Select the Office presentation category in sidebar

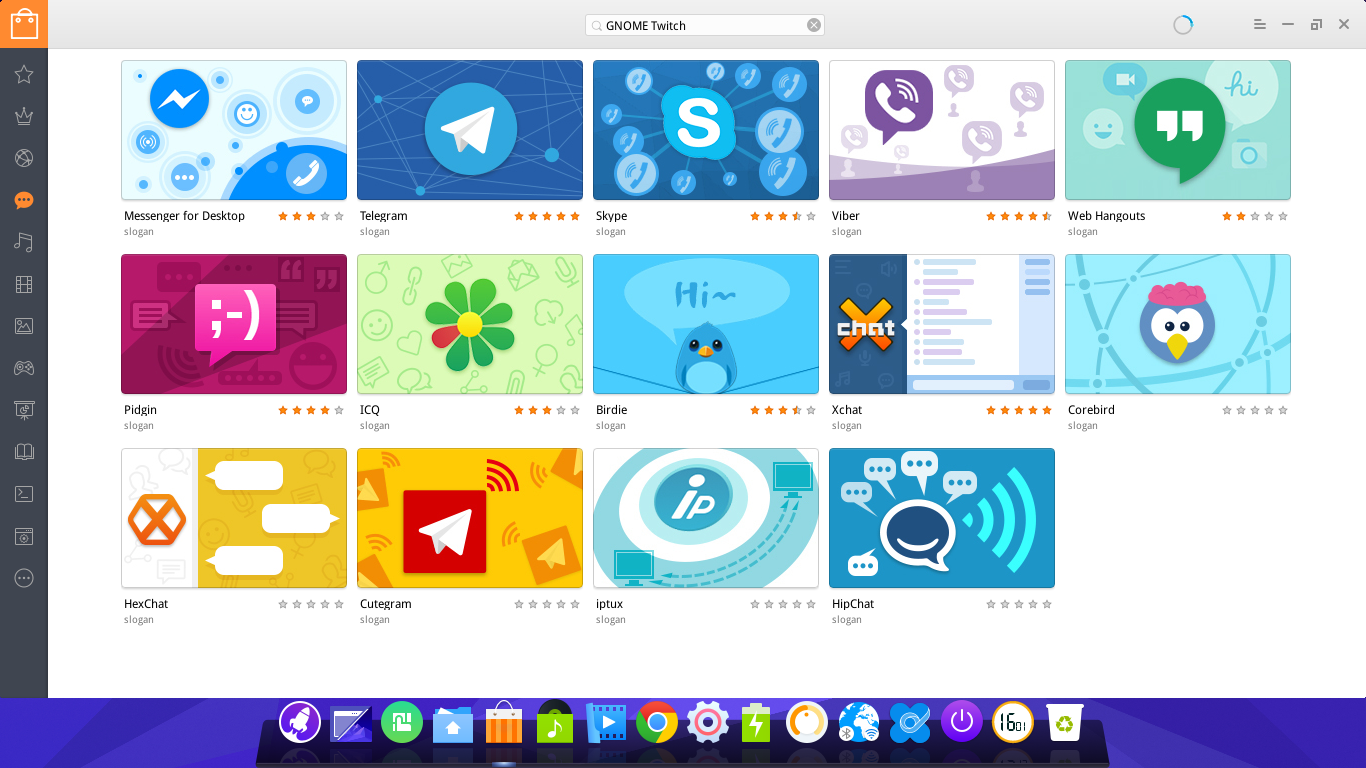(x=24, y=410)
